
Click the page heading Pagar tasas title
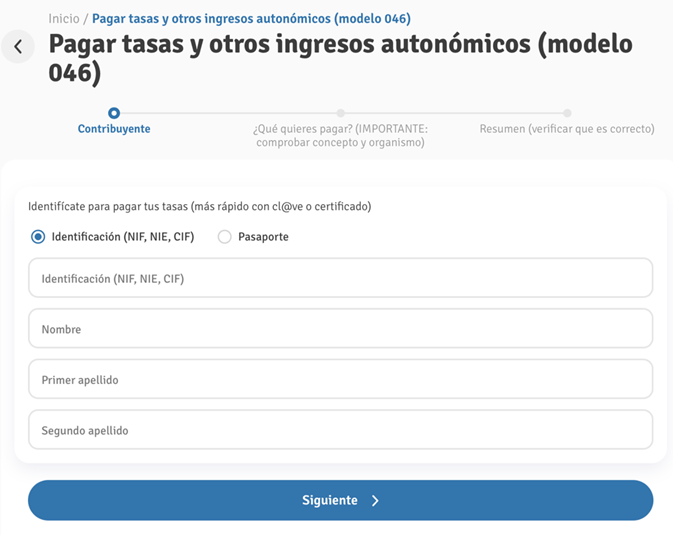point(340,60)
